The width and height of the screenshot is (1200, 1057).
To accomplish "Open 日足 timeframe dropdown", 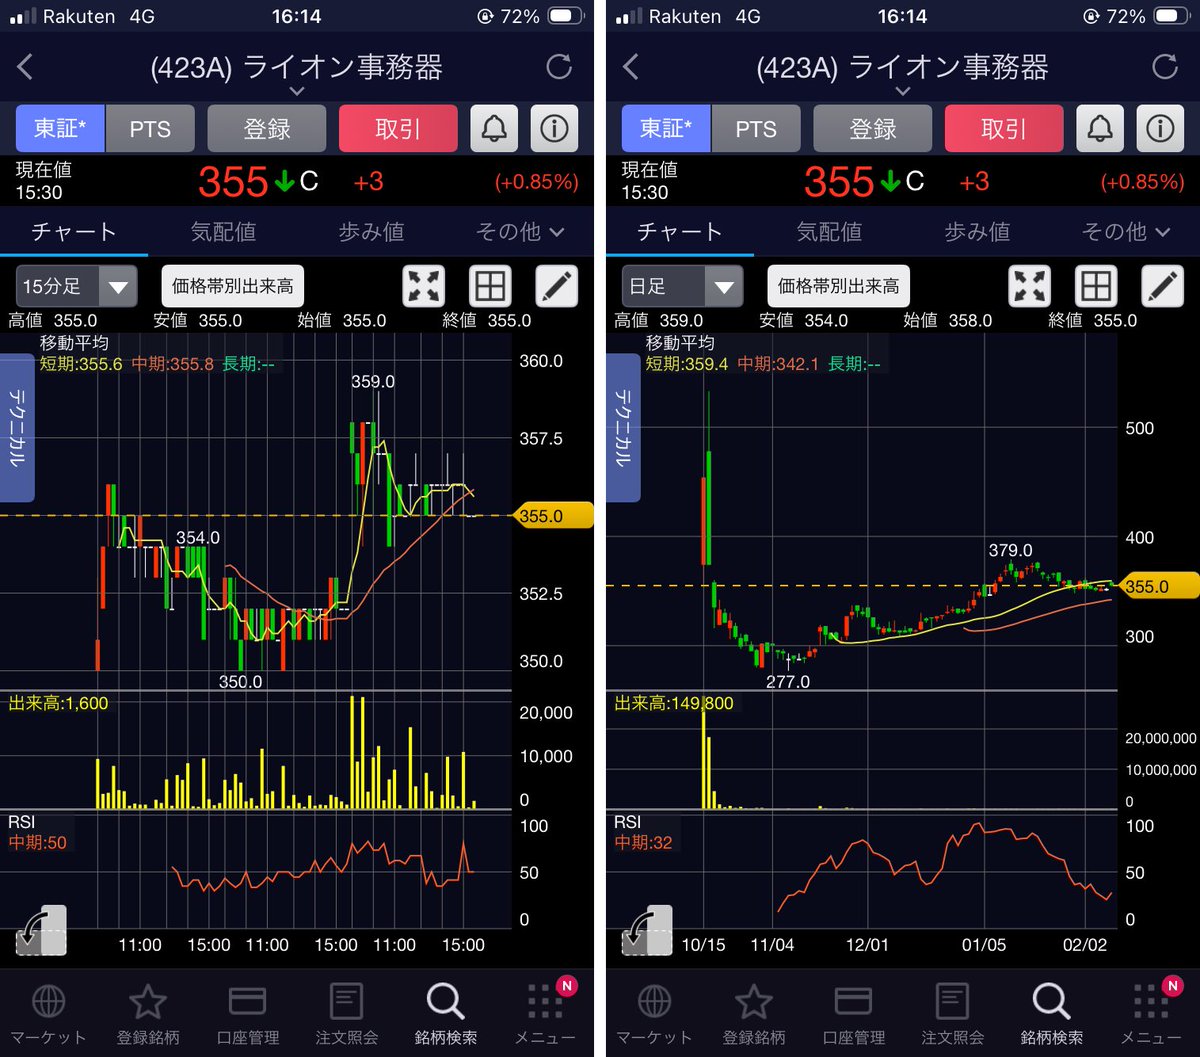I will [682, 286].
